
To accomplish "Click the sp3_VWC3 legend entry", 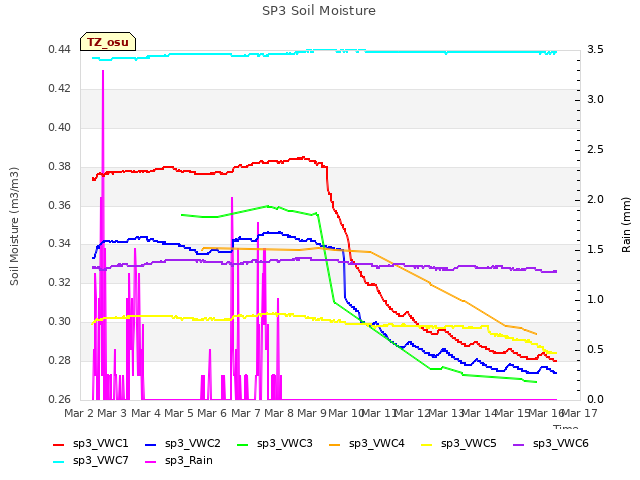I will point(275,444).
